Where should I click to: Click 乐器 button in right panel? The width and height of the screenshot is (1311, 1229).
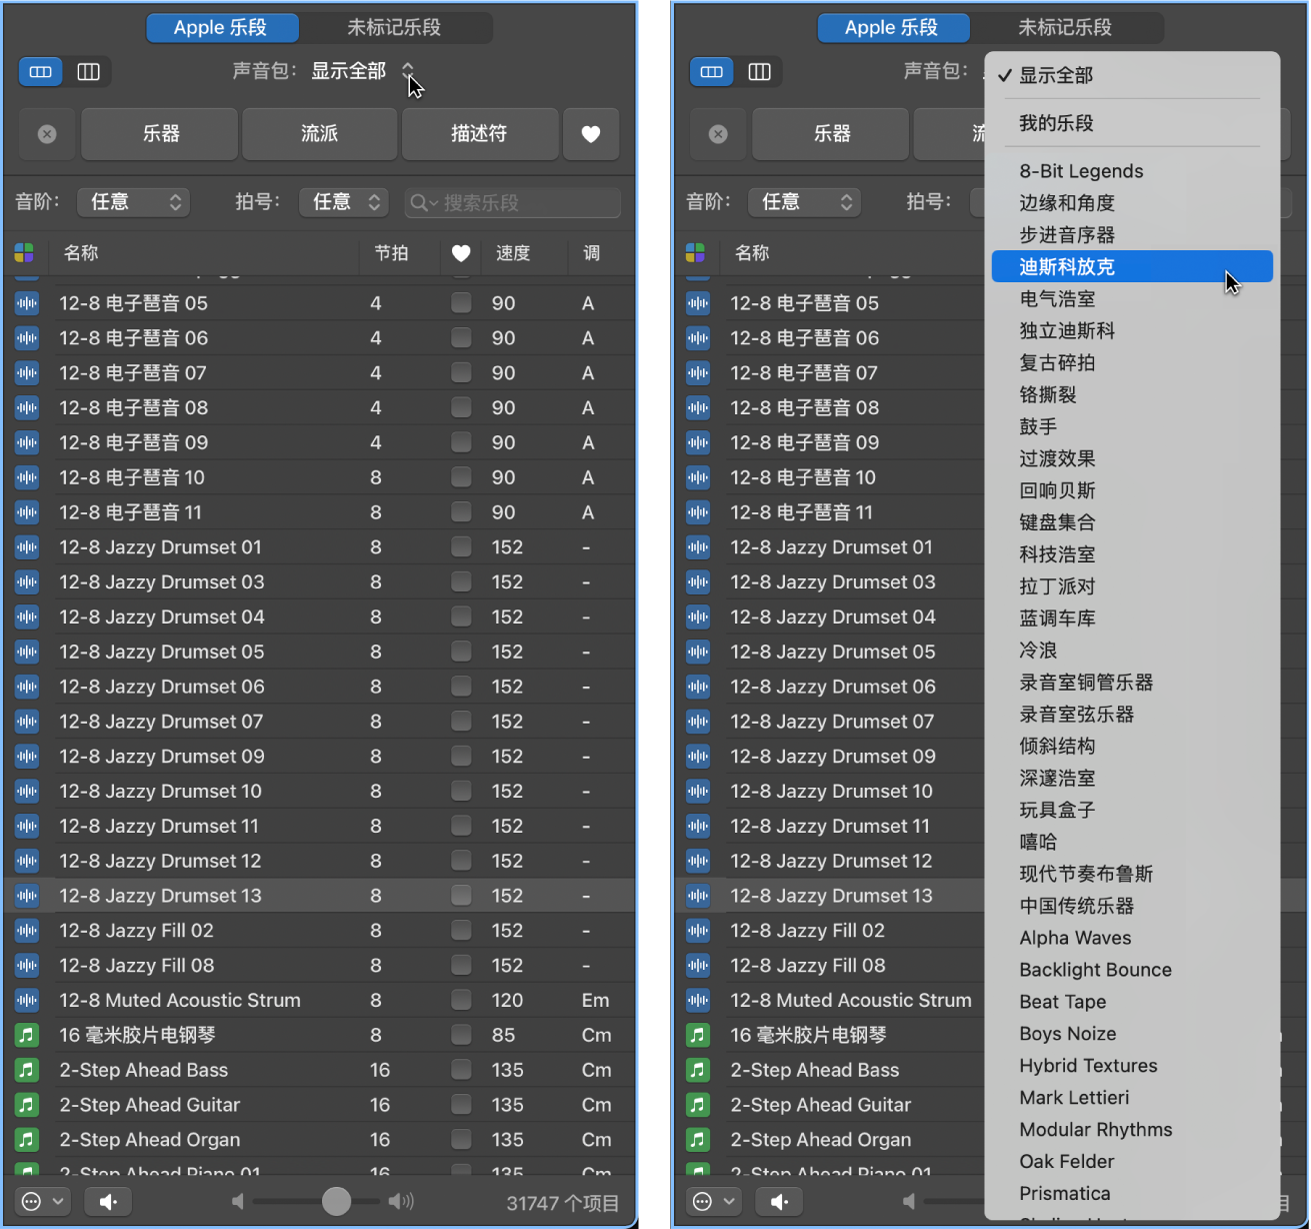(x=831, y=134)
